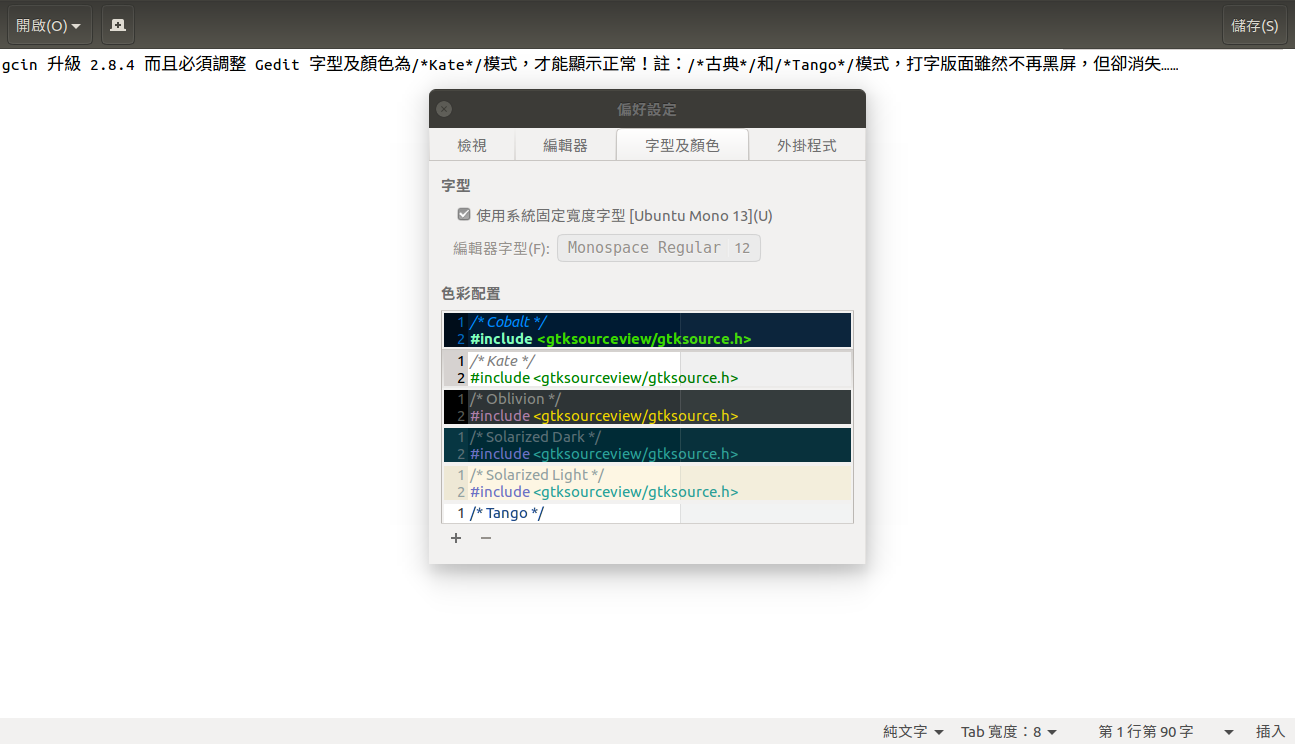The image size is (1295, 744).
Task: Open the 開啟 file dropdown
Action: pyautogui.click(x=49, y=25)
